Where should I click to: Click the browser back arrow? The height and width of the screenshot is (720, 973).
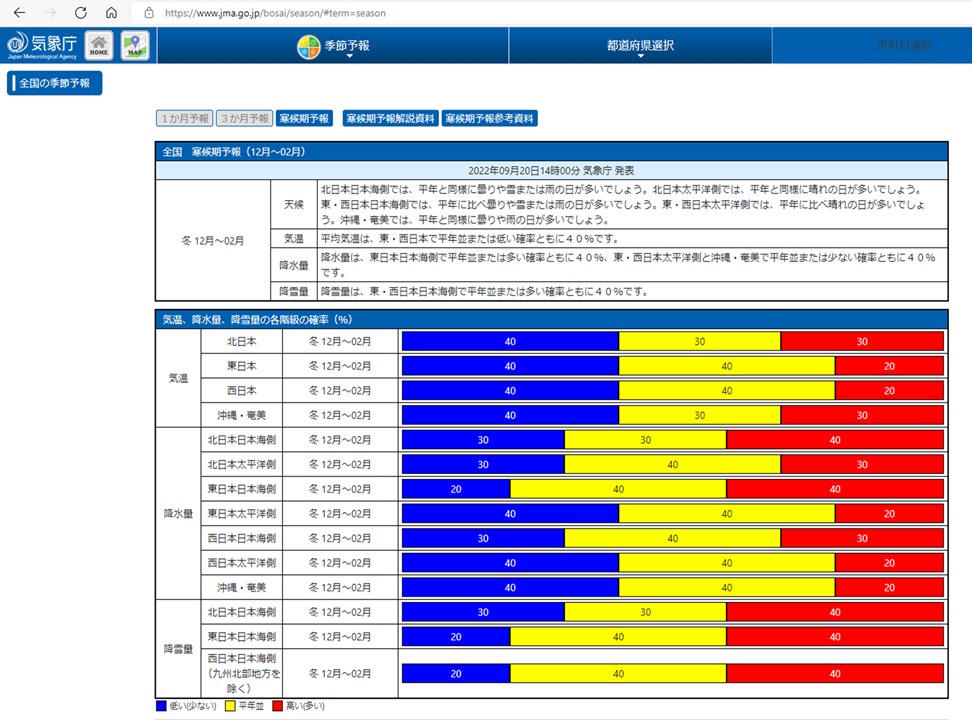point(19,13)
